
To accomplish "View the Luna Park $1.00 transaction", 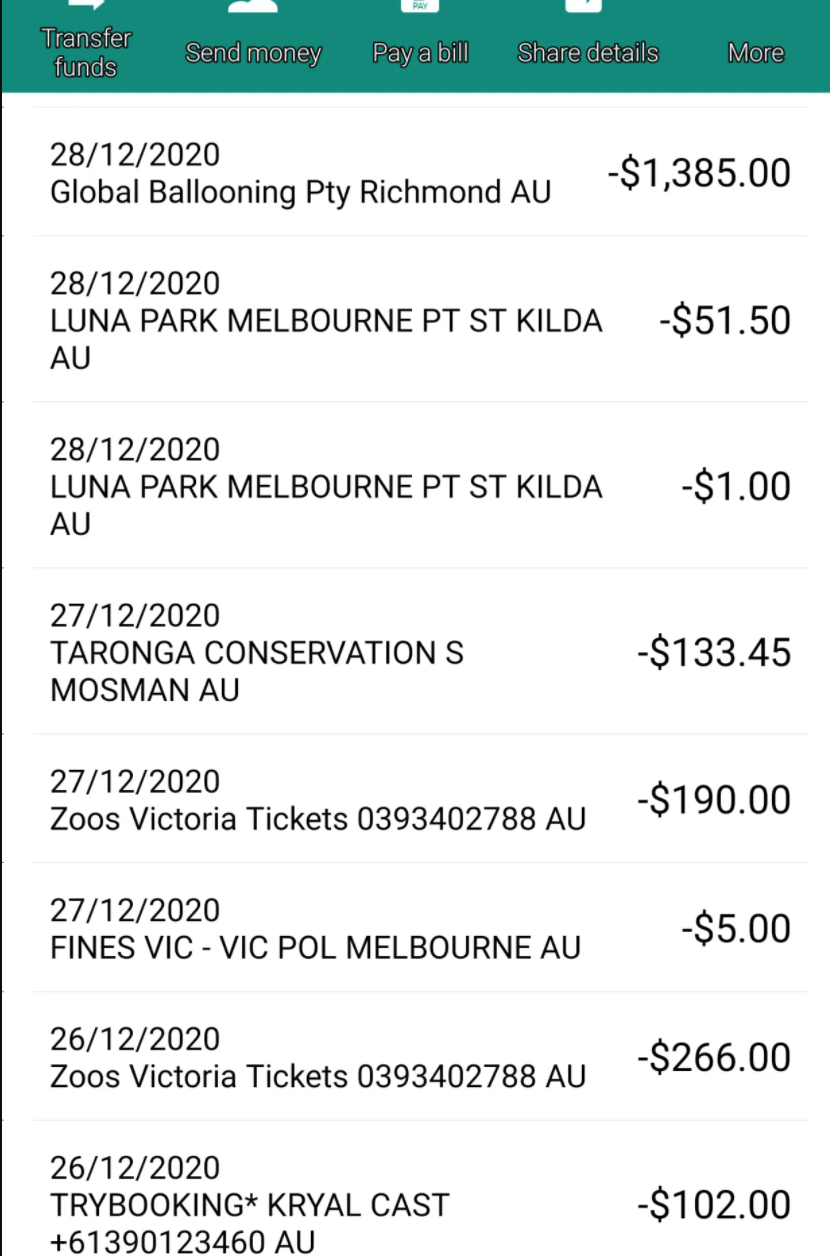I will click(x=420, y=486).
